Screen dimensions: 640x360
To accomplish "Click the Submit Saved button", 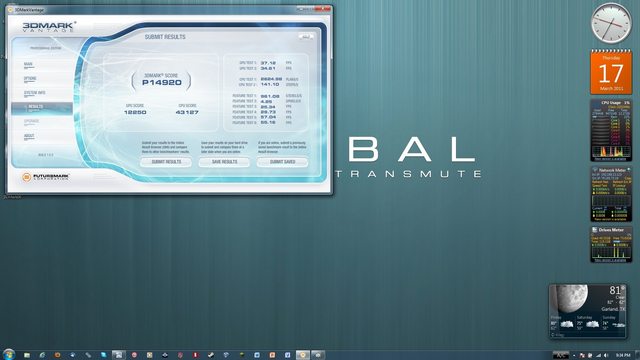I will [x=282, y=162].
